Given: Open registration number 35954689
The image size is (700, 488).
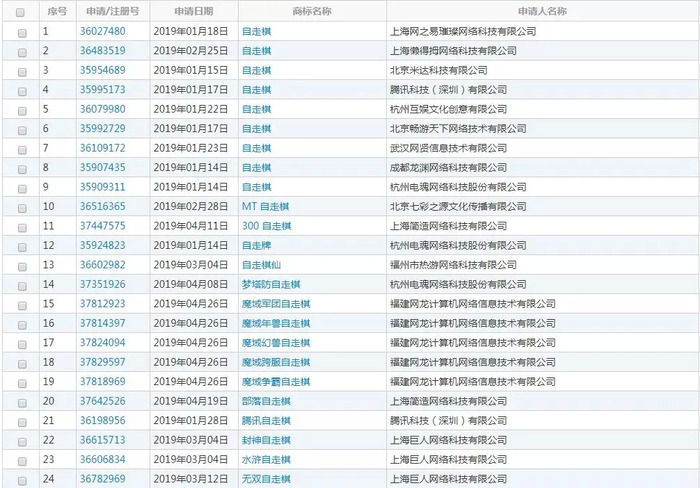Looking at the screenshot, I should [x=103, y=70].
